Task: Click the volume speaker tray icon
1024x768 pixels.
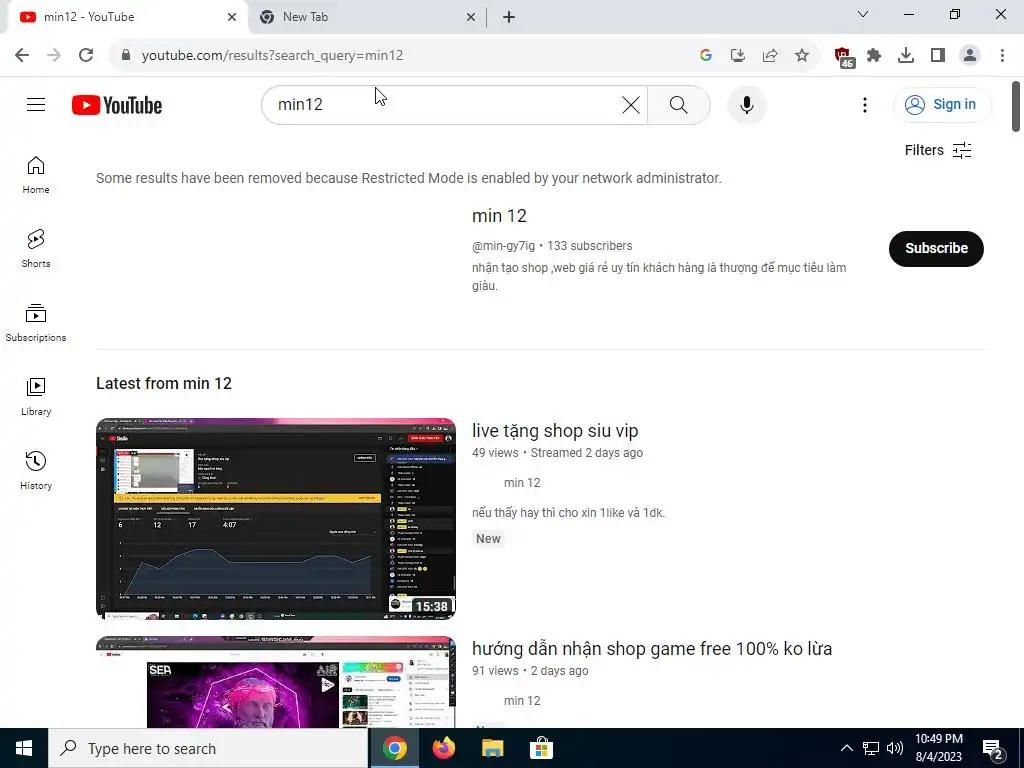Action: tap(895, 748)
